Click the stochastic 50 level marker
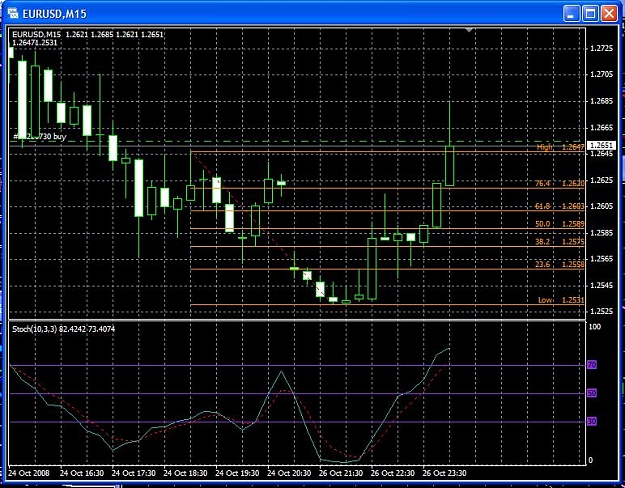Viewport: 625px width, 488px height. tap(592, 393)
